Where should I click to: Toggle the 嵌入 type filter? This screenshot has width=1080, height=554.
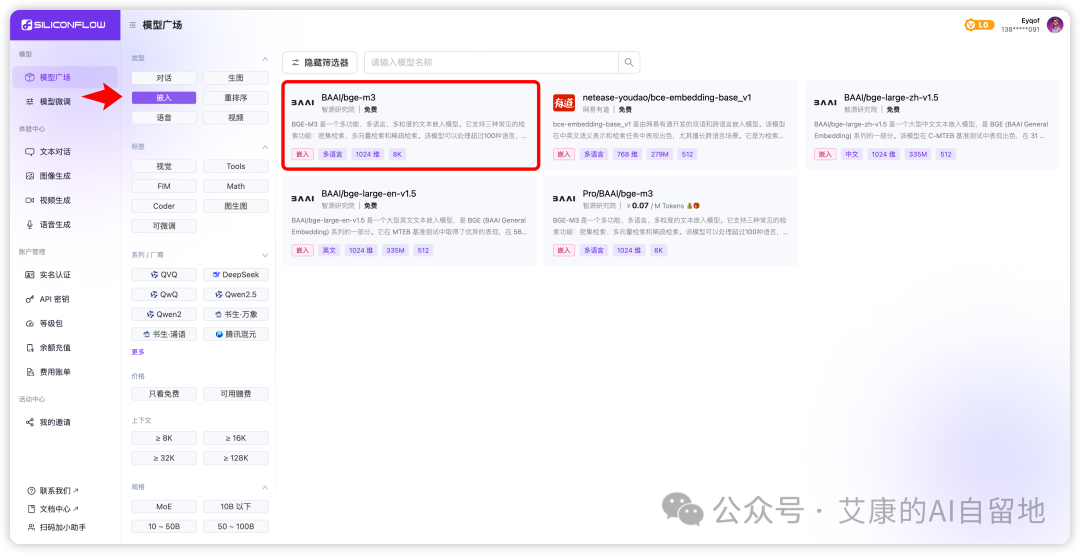[x=164, y=98]
